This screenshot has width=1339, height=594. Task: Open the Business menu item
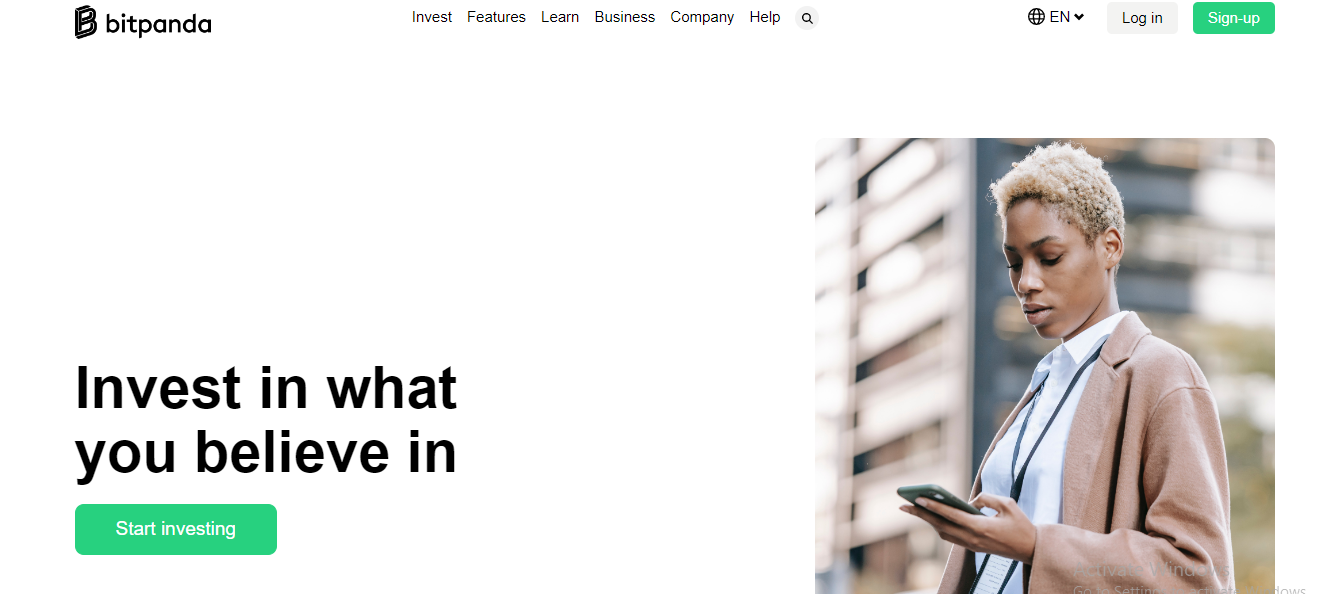625,17
